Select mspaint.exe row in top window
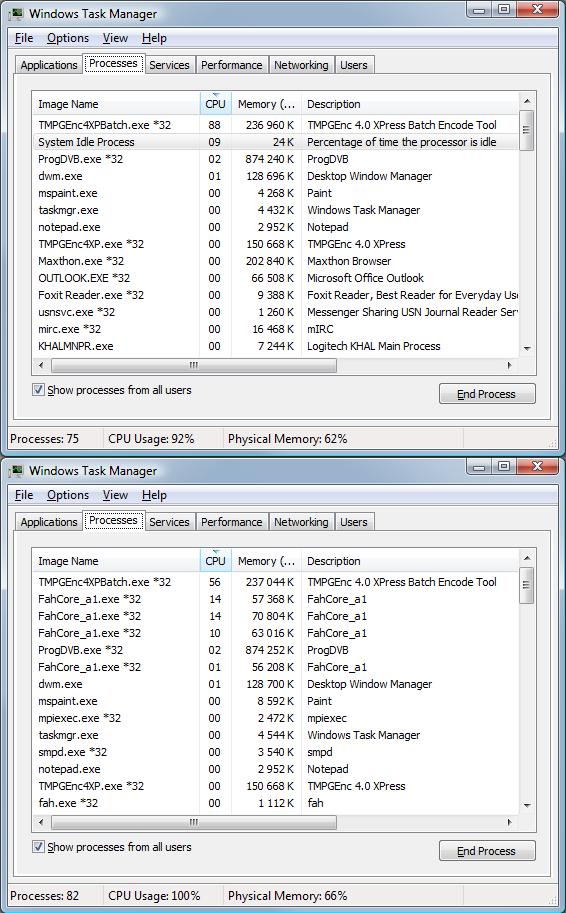Viewport: 566px width, 913px height. click(x=275, y=193)
